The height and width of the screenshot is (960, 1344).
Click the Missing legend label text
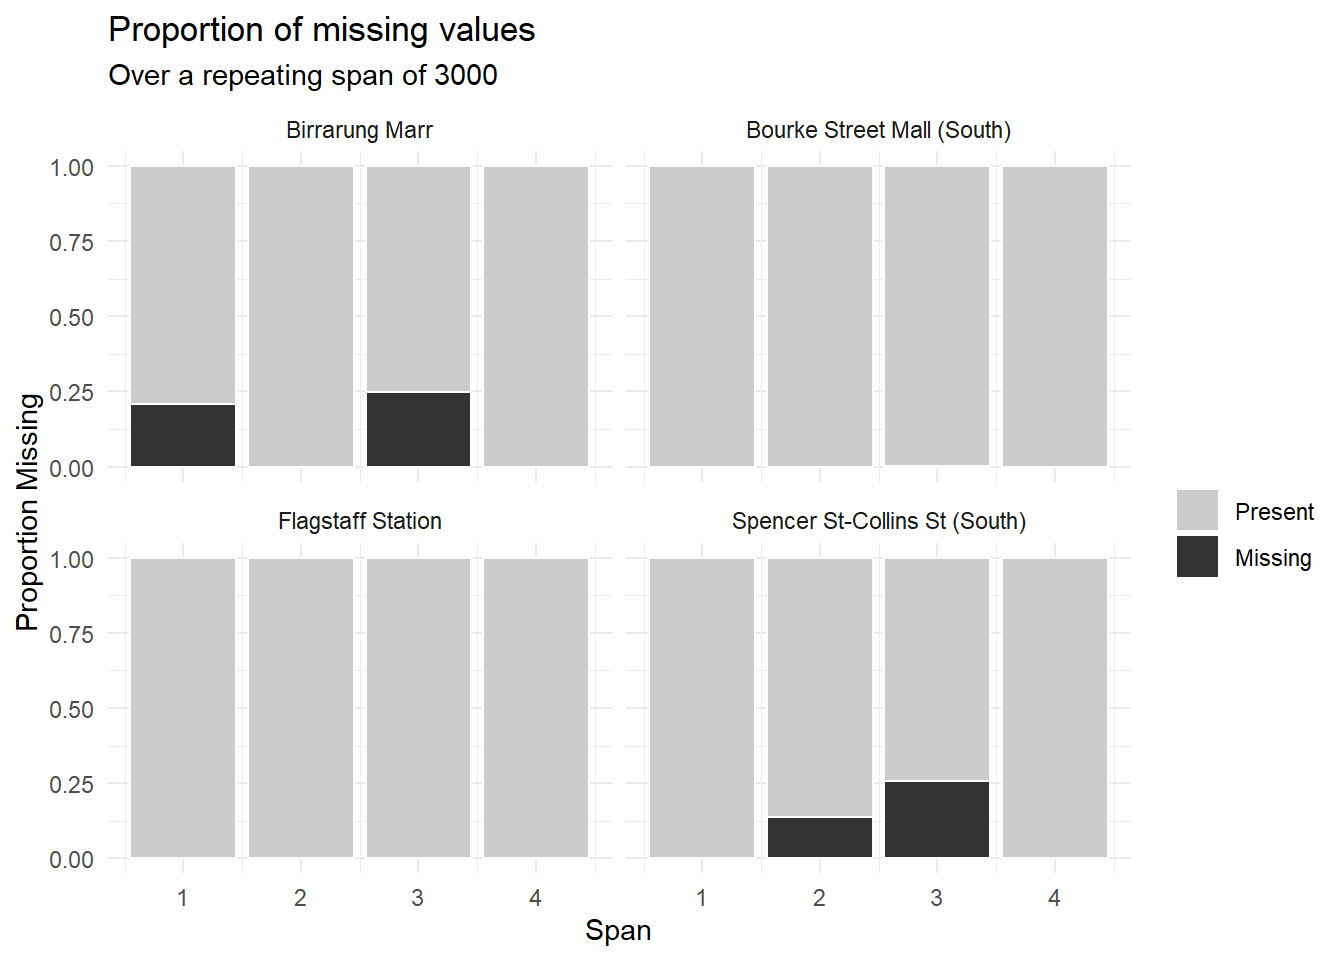[x=1272, y=558]
